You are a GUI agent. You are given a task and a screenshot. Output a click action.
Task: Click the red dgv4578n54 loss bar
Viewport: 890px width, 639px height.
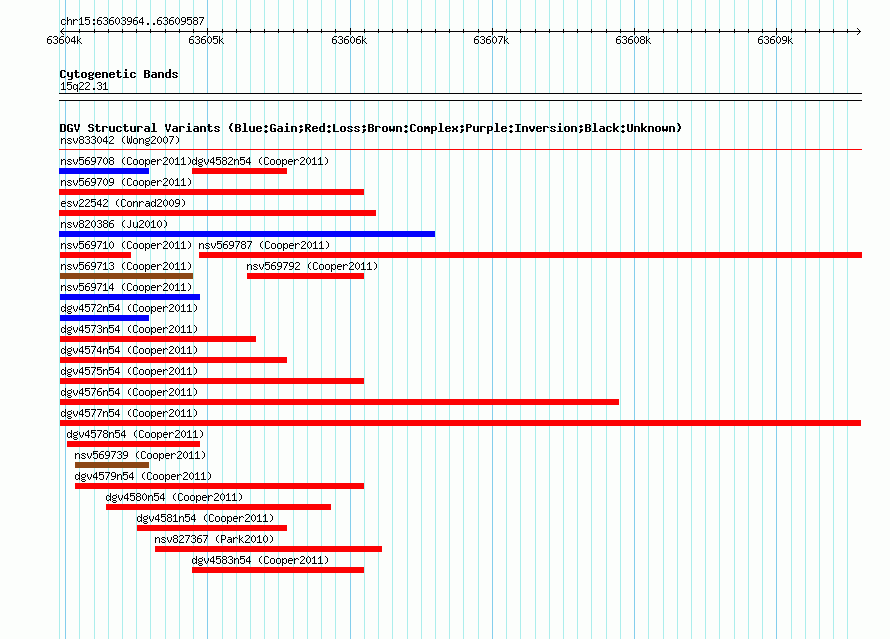pyautogui.click(x=133, y=444)
